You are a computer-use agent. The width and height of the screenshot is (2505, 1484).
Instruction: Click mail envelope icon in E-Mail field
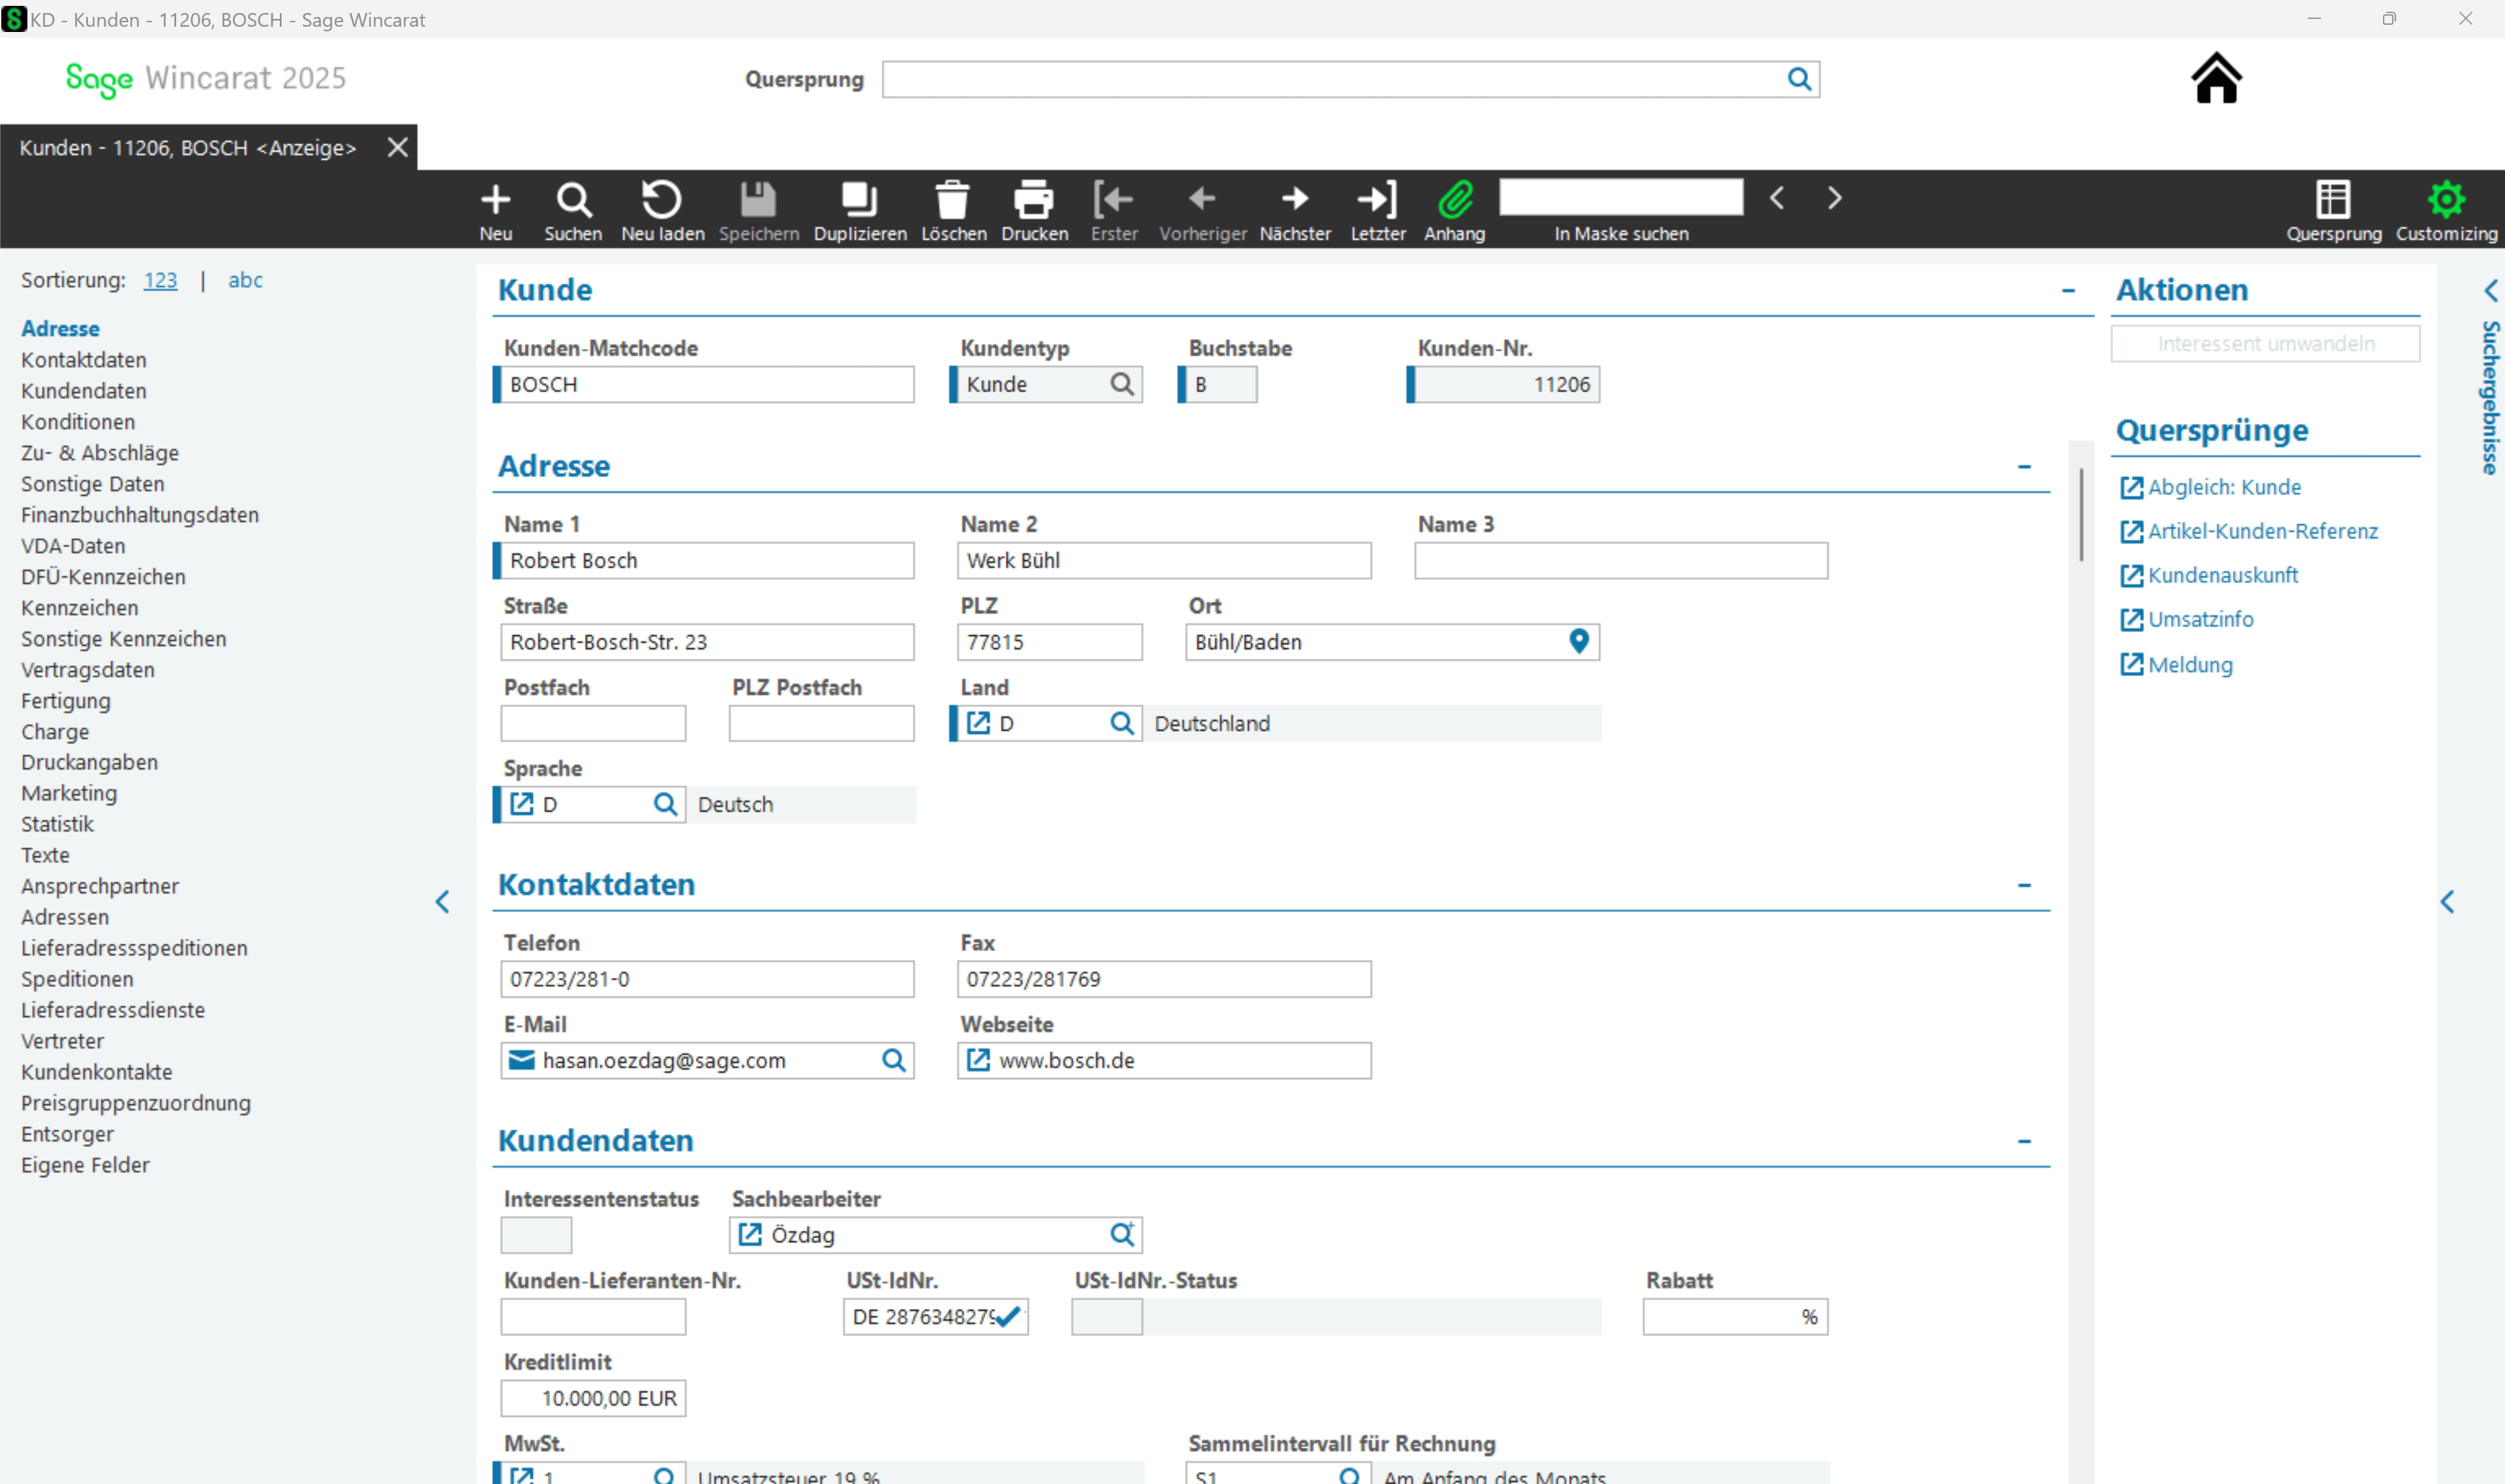pyautogui.click(x=521, y=1060)
